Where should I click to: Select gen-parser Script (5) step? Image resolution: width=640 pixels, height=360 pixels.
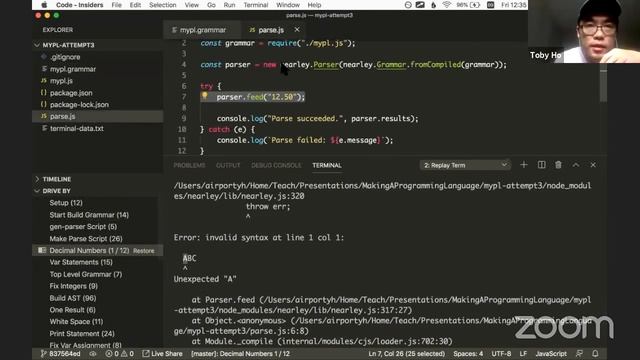[83, 227]
